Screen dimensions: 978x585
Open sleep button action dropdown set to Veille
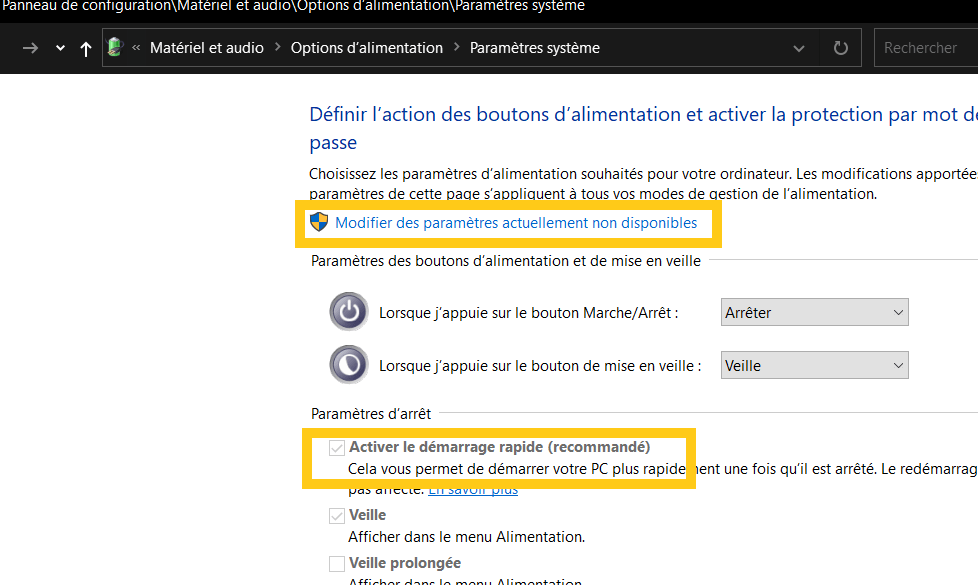814,365
